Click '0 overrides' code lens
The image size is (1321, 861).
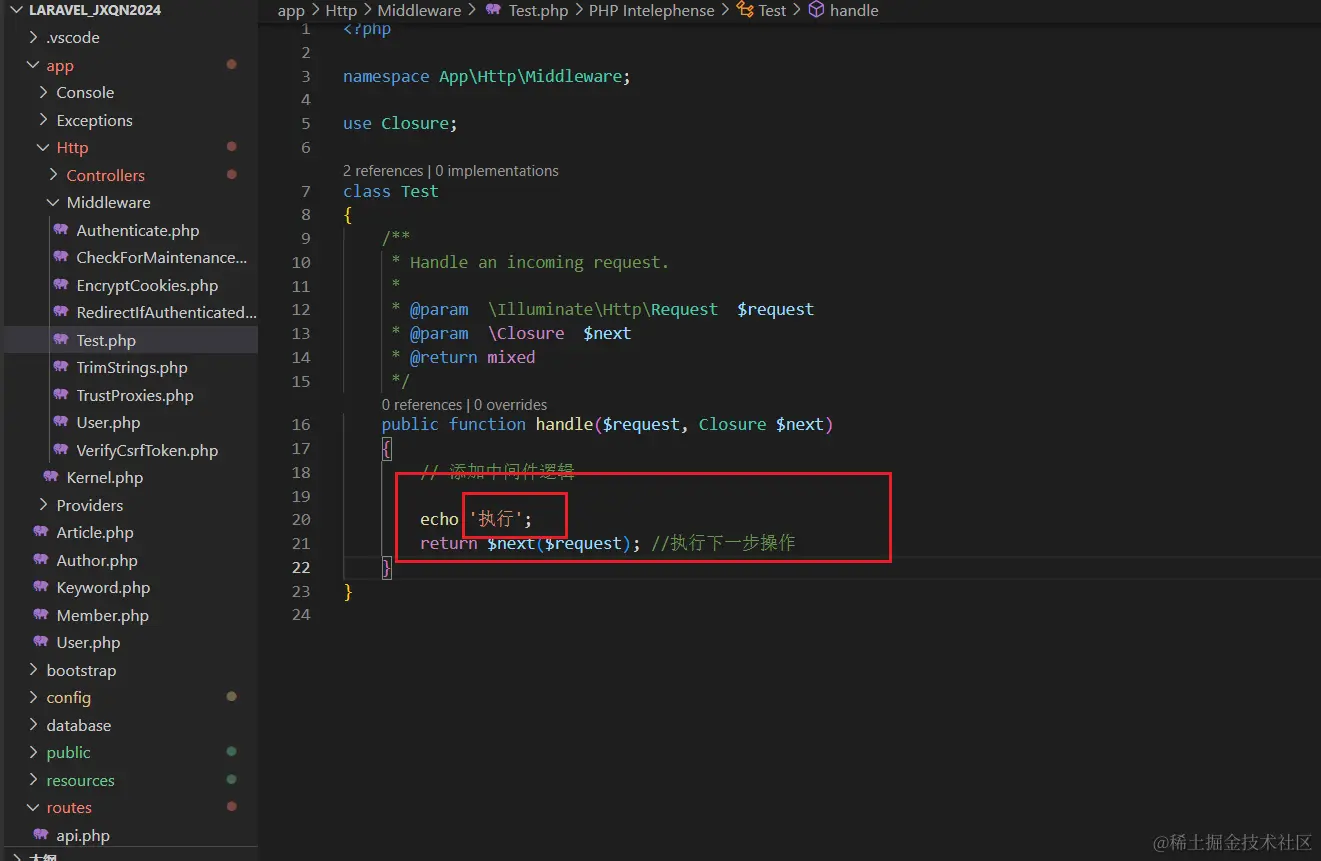510,405
